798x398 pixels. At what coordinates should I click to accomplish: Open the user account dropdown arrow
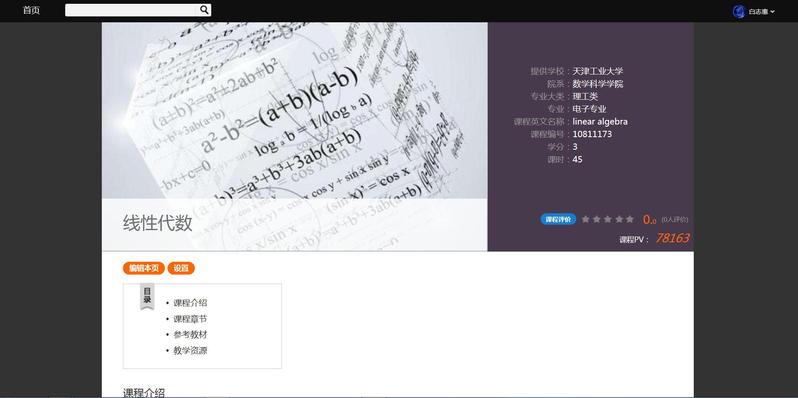click(773, 12)
